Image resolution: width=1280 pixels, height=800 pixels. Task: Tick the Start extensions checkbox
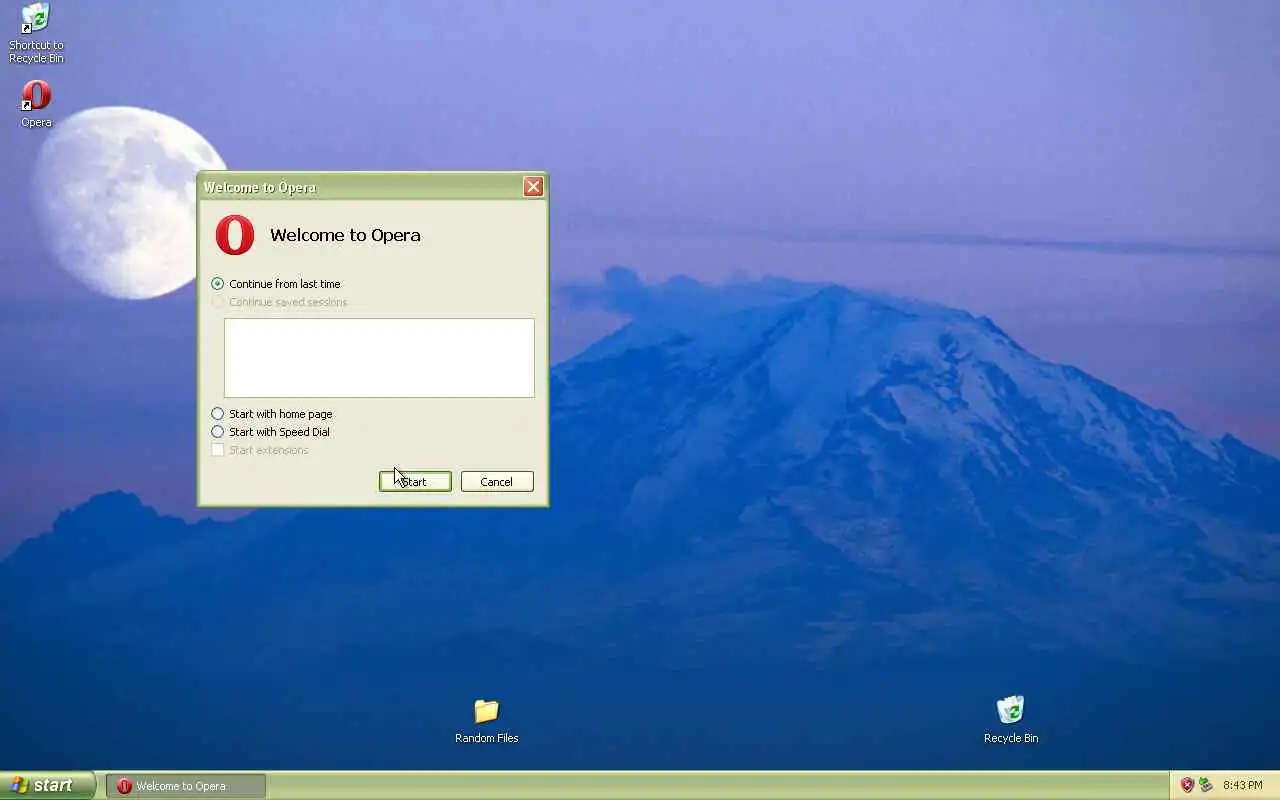pos(217,450)
